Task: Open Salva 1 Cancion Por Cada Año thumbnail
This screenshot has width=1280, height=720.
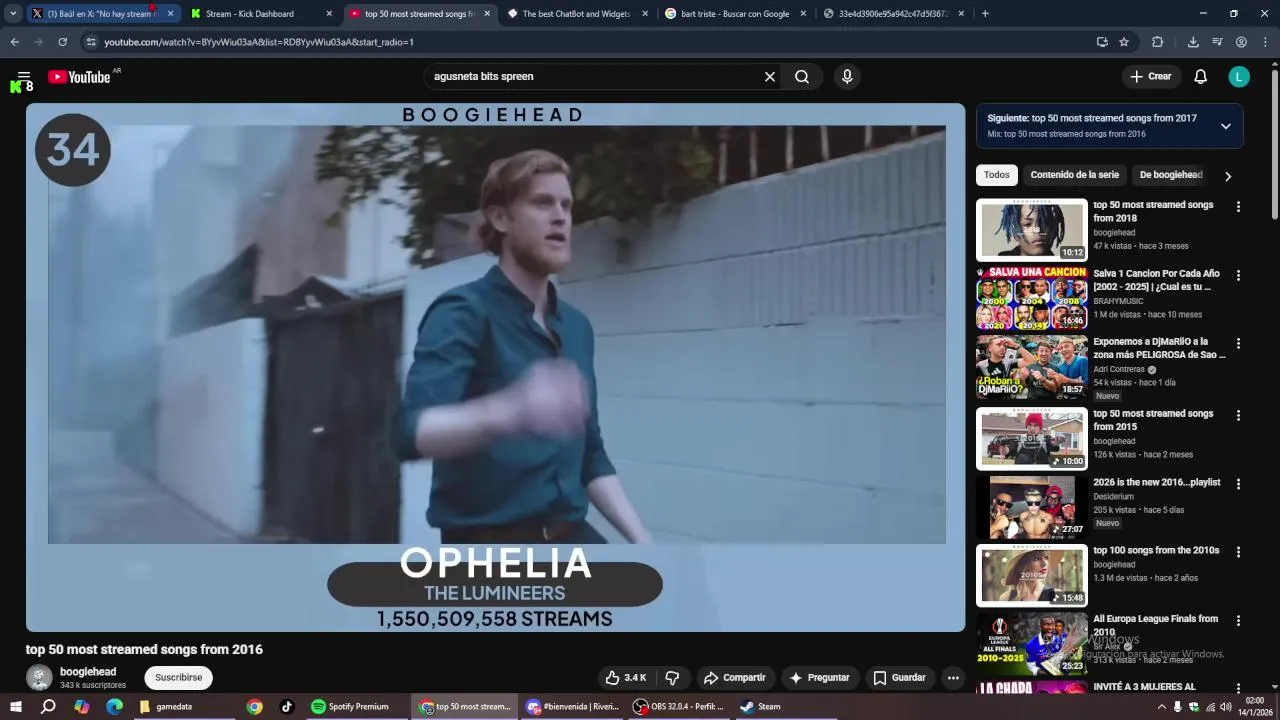Action: coord(1031,298)
